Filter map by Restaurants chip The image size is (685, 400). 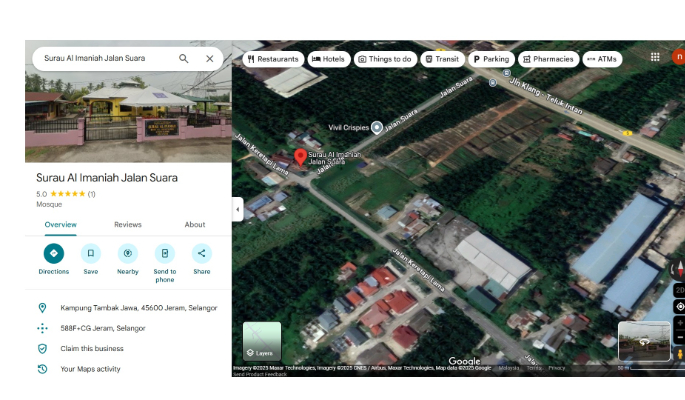(x=273, y=59)
